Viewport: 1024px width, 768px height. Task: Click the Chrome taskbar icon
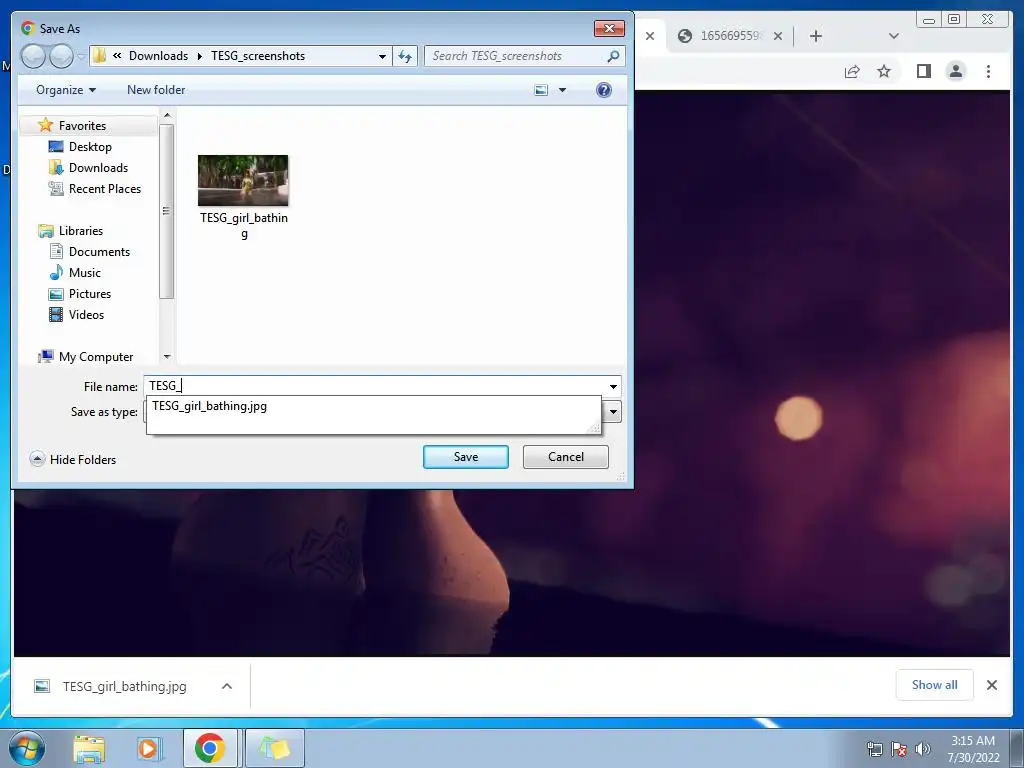tap(210, 748)
